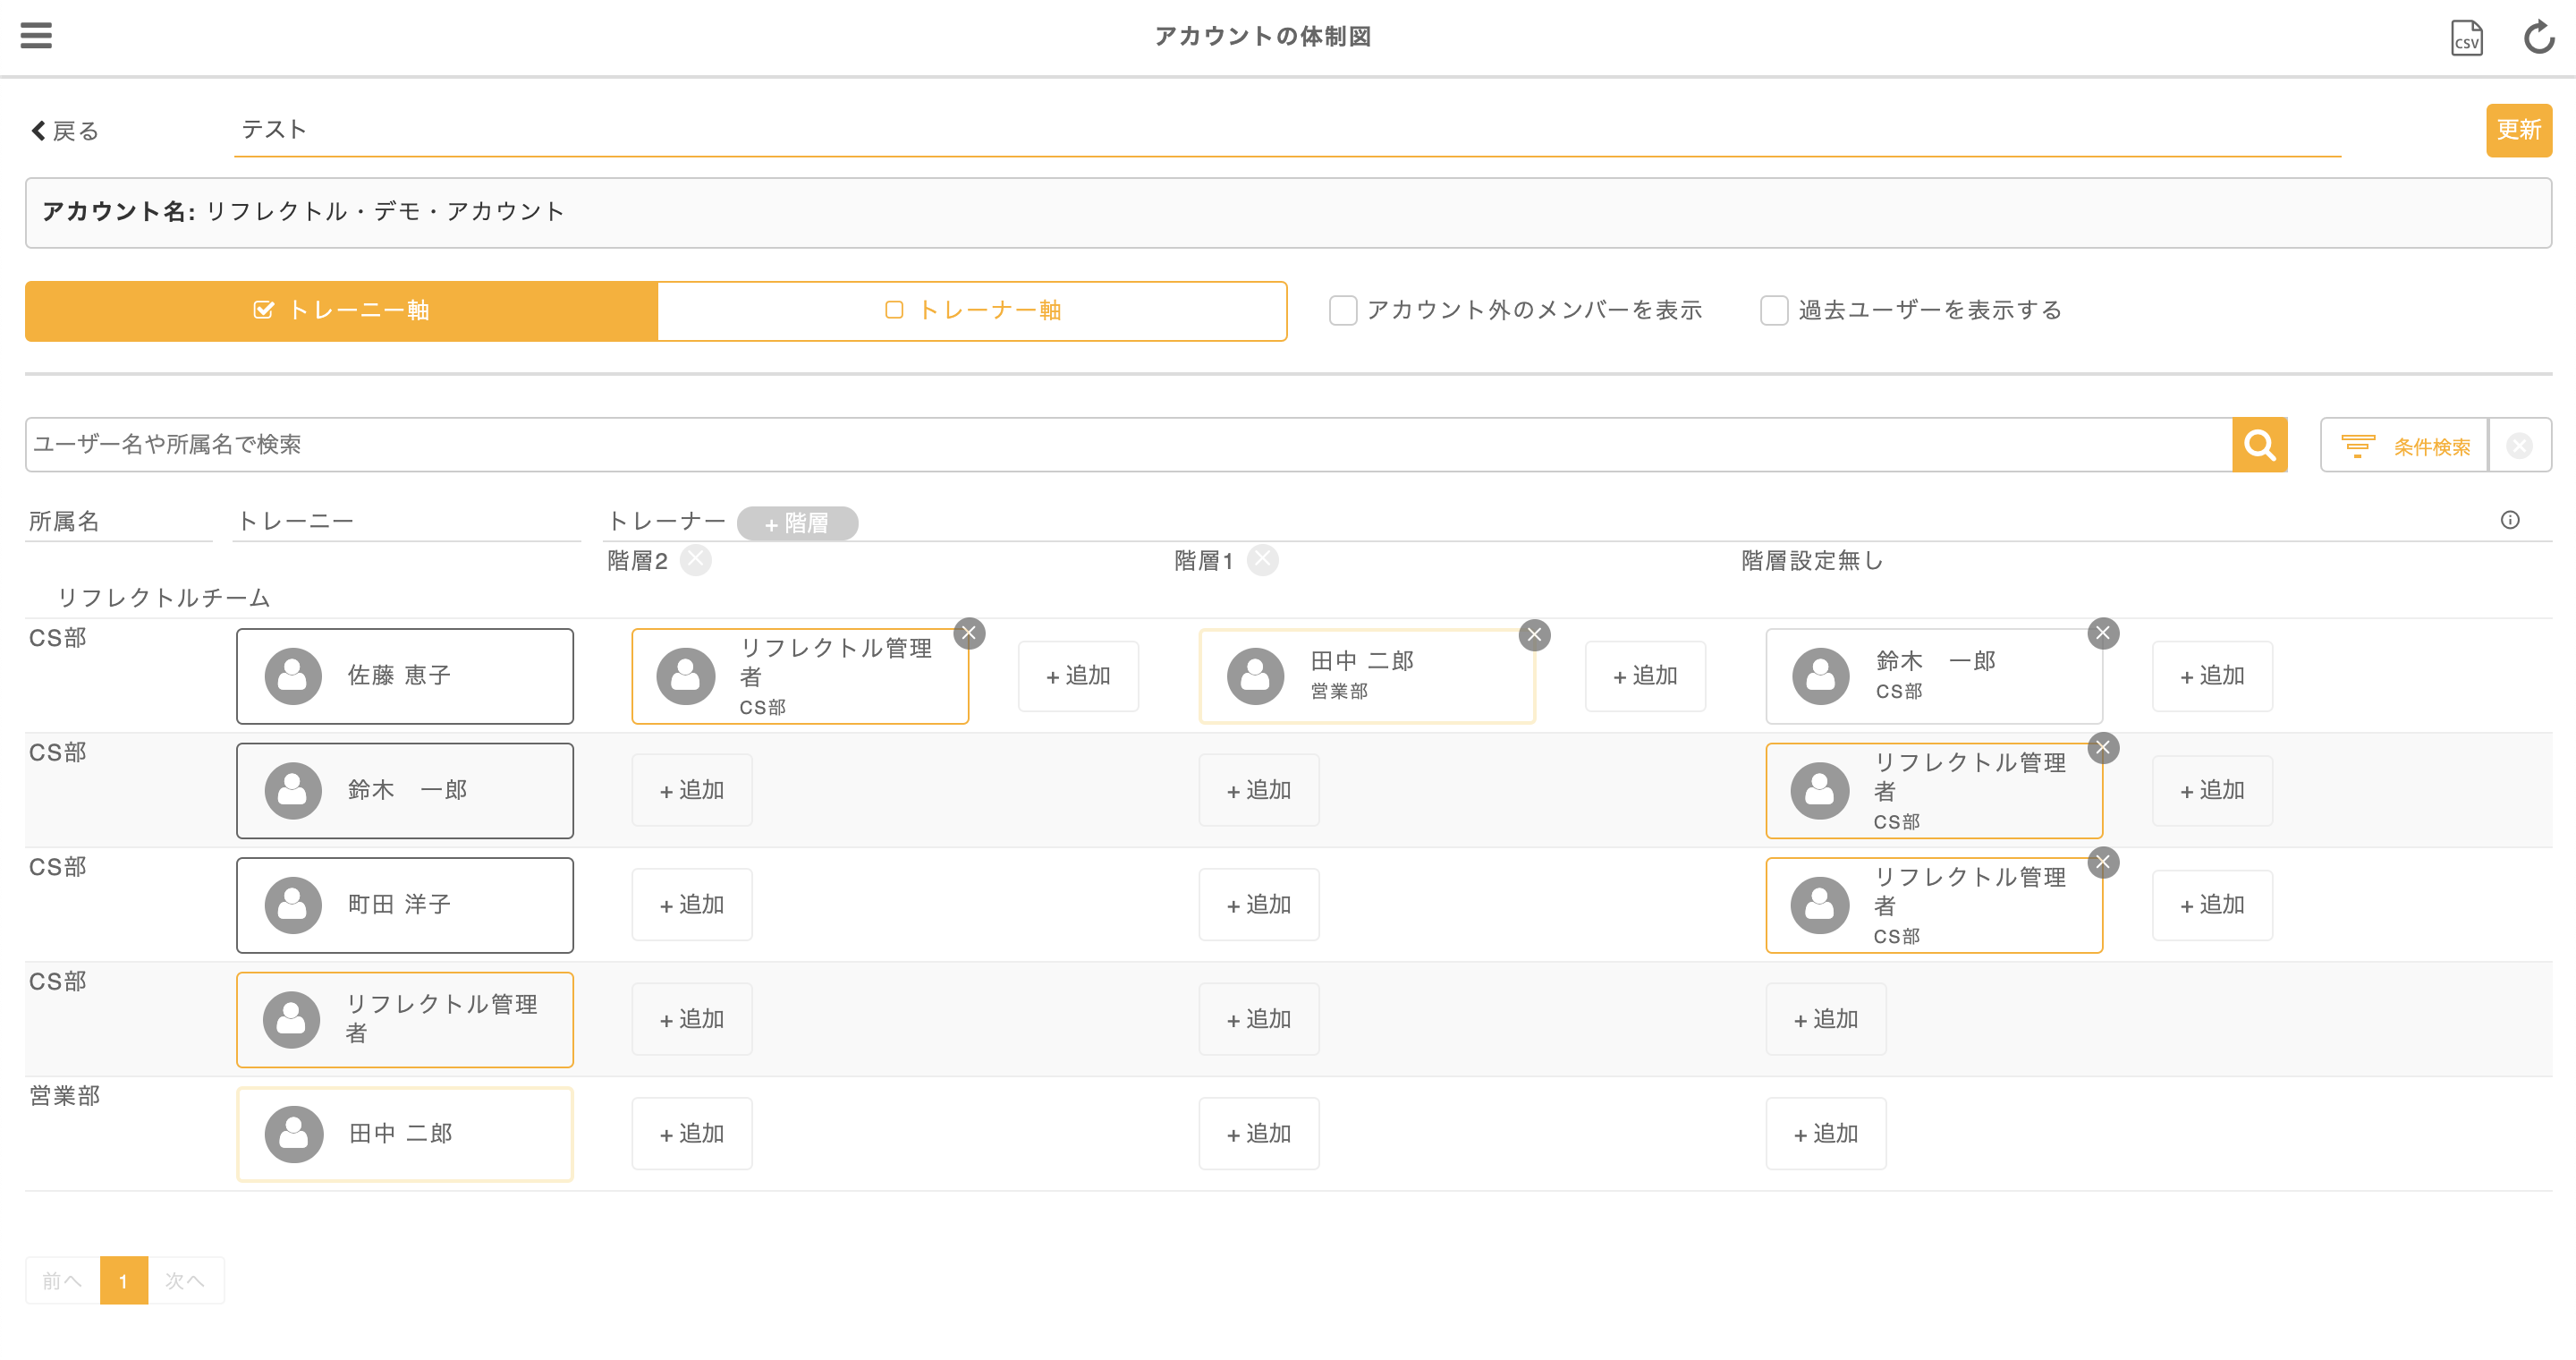Click the トレーニー column header
This screenshot has width=2576, height=1360.
pos(296,521)
